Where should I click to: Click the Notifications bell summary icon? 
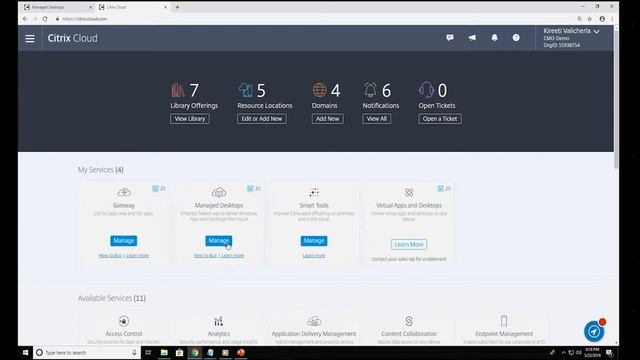point(370,90)
